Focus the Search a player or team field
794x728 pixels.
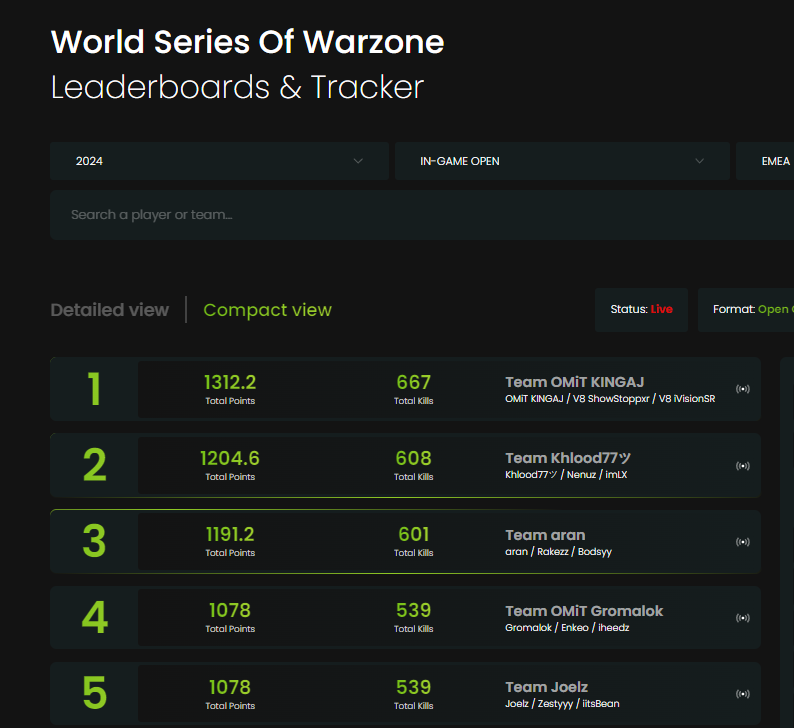tap(422, 215)
